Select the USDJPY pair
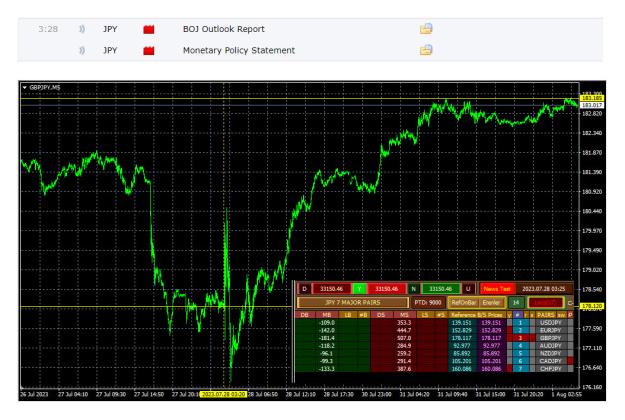Image resolution: width=625 pixels, height=420 pixels. [x=550, y=323]
